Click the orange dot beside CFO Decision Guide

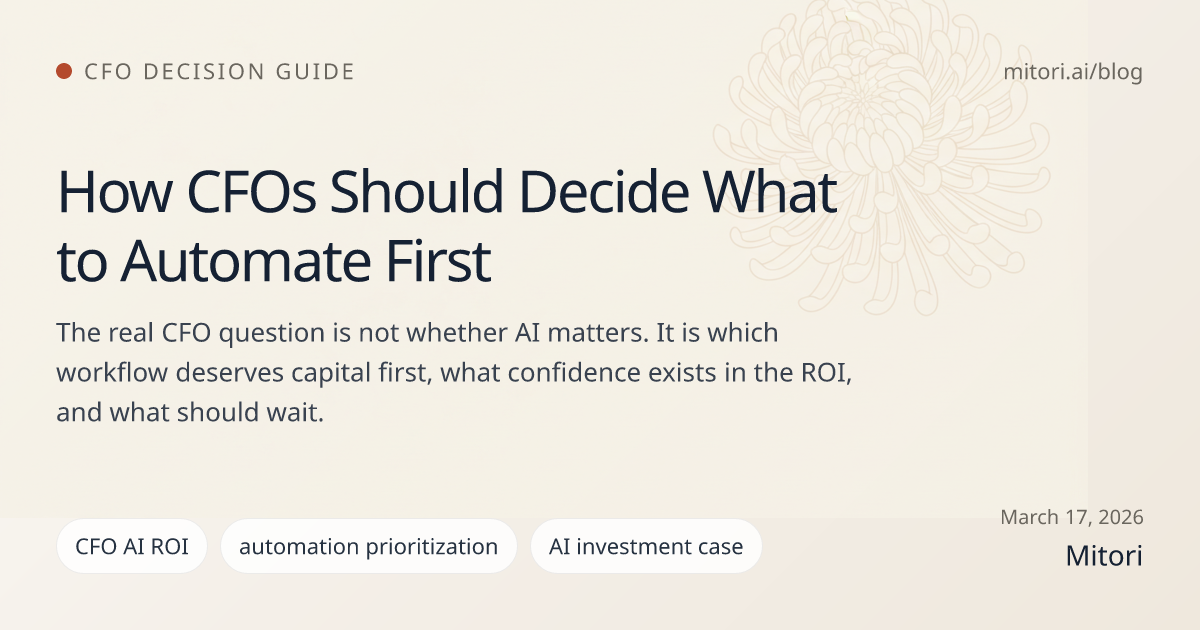(x=64, y=71)
